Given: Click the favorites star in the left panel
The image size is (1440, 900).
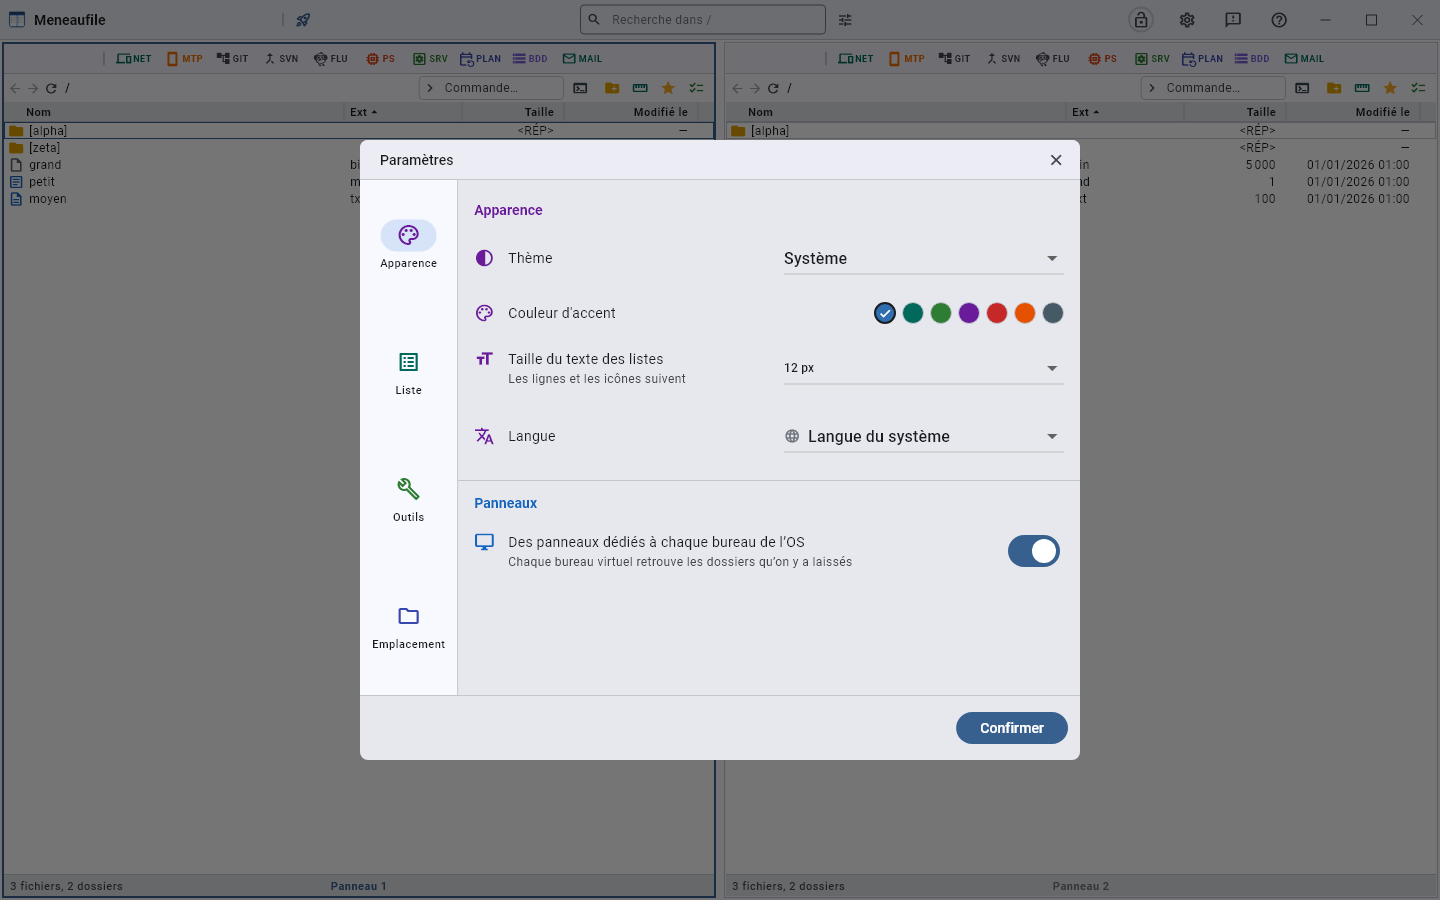Looking at the screenshot, I should 668,88.
